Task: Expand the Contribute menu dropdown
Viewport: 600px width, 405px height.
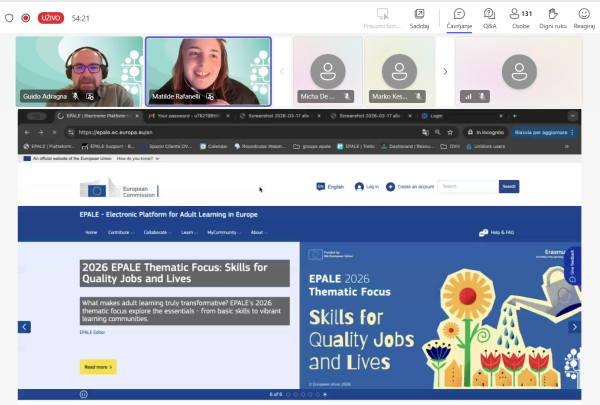Action: tap(121, 232)
